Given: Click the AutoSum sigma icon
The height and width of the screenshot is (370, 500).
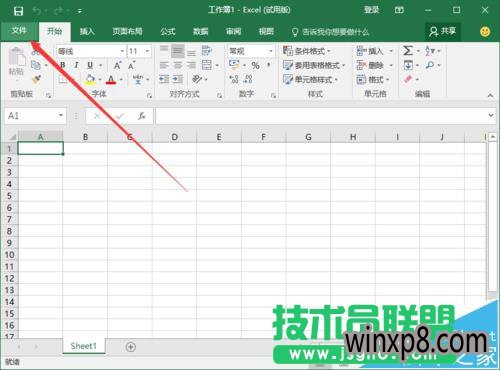Looking at the screenshot, I should (408, 51).
